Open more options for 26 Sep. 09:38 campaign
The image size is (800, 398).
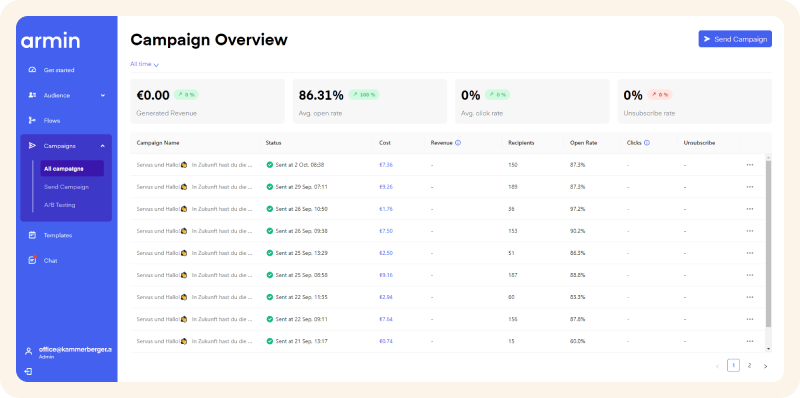[x=749, y=231]
